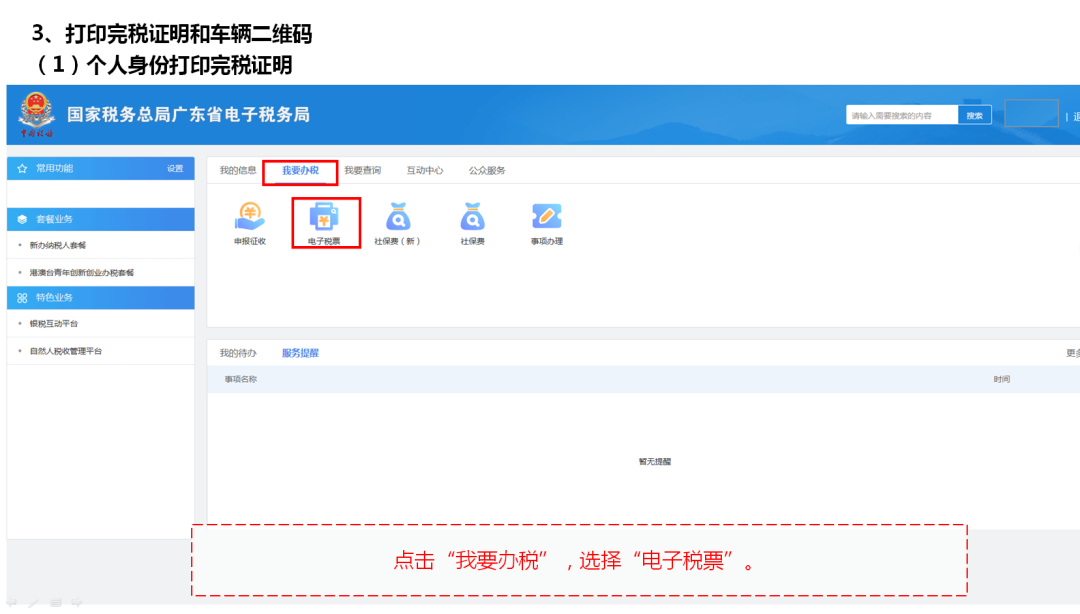Viewport: 1080px width, 614px height.
Task: Advance with the slideshow forward arrow
Action: click(77, 602)
